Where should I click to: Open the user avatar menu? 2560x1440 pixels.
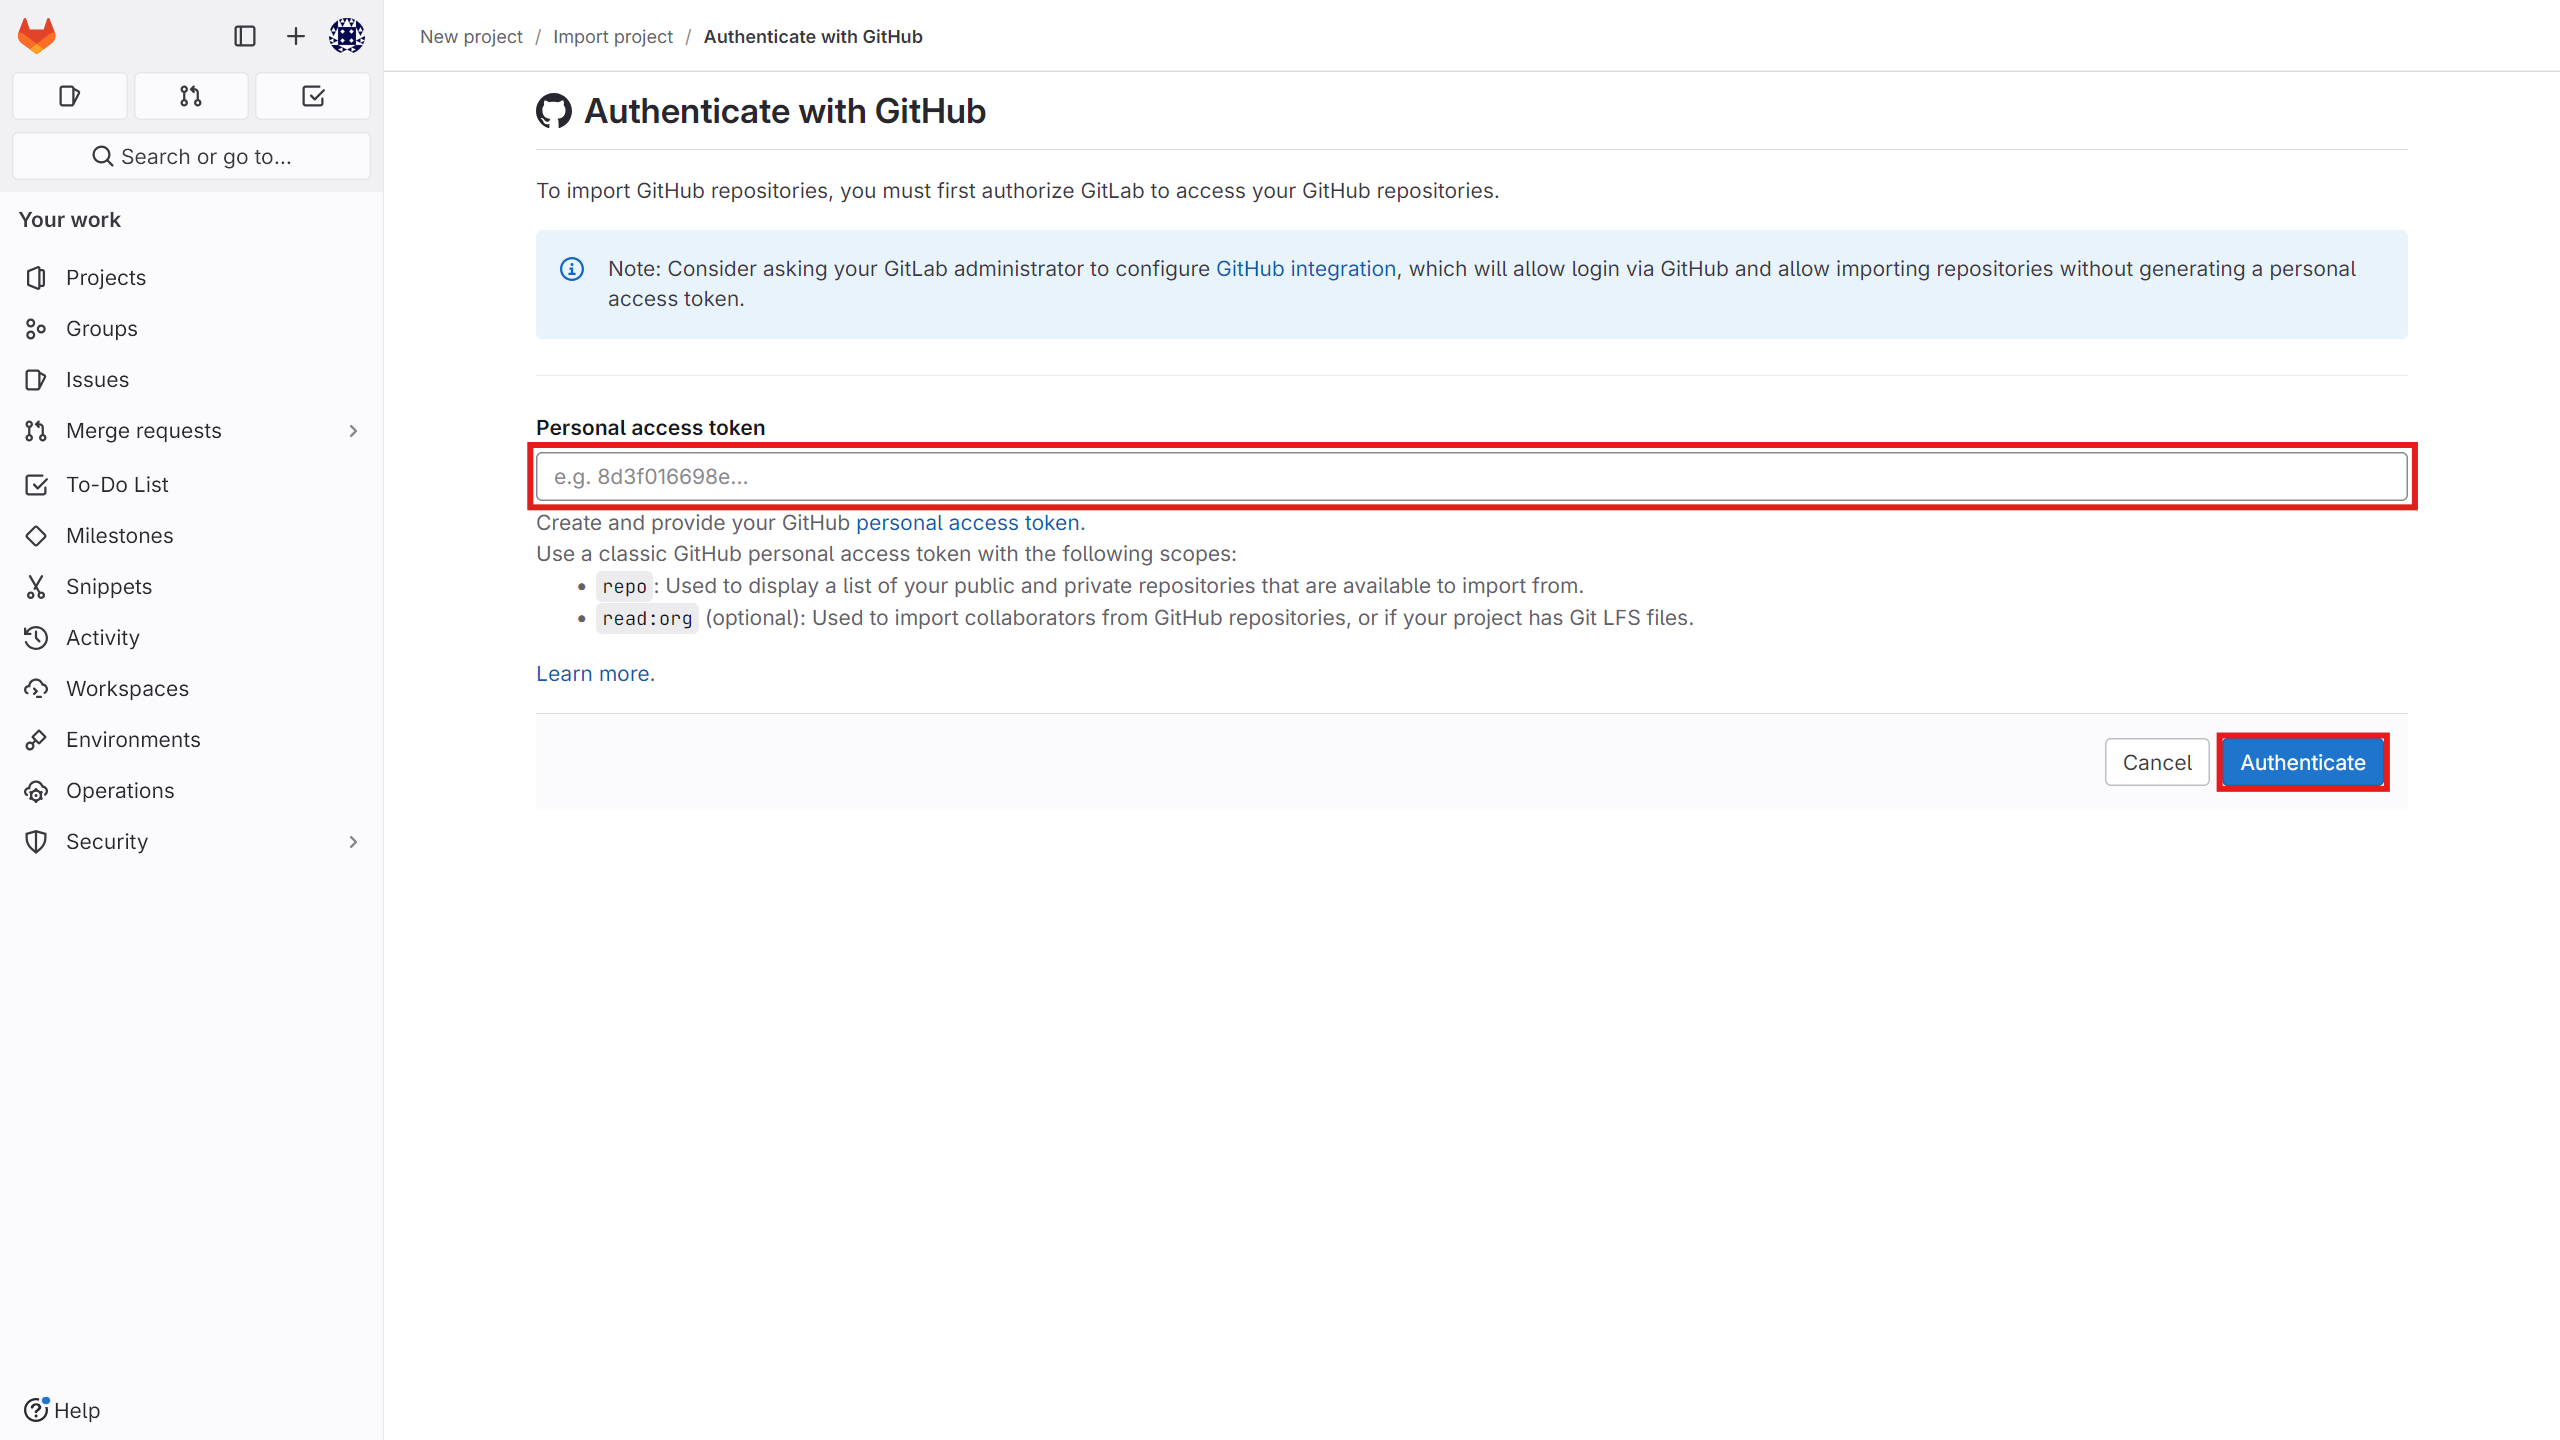pos(347,36)
